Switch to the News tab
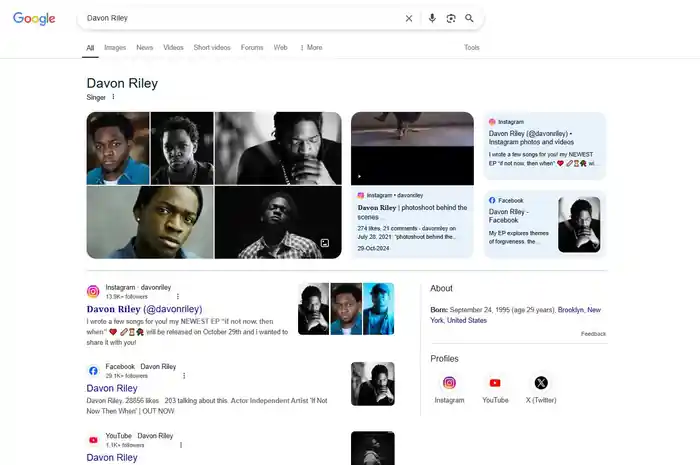Viewport: 700px width, 465px height. tap(145, 47)
